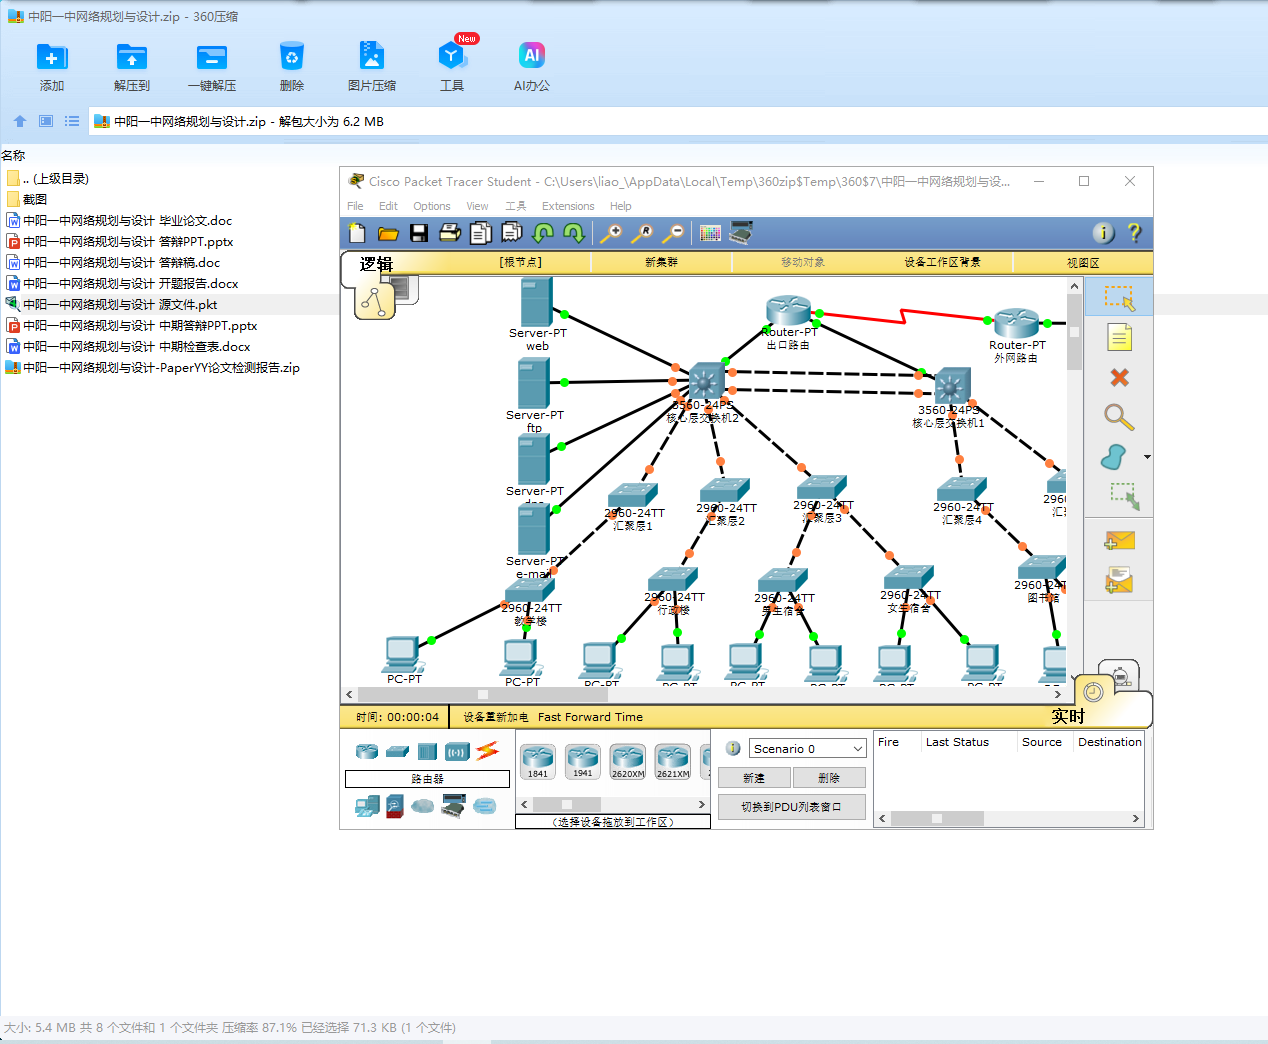Click the 新集群 New Cluster button

[x=661, y=262]
